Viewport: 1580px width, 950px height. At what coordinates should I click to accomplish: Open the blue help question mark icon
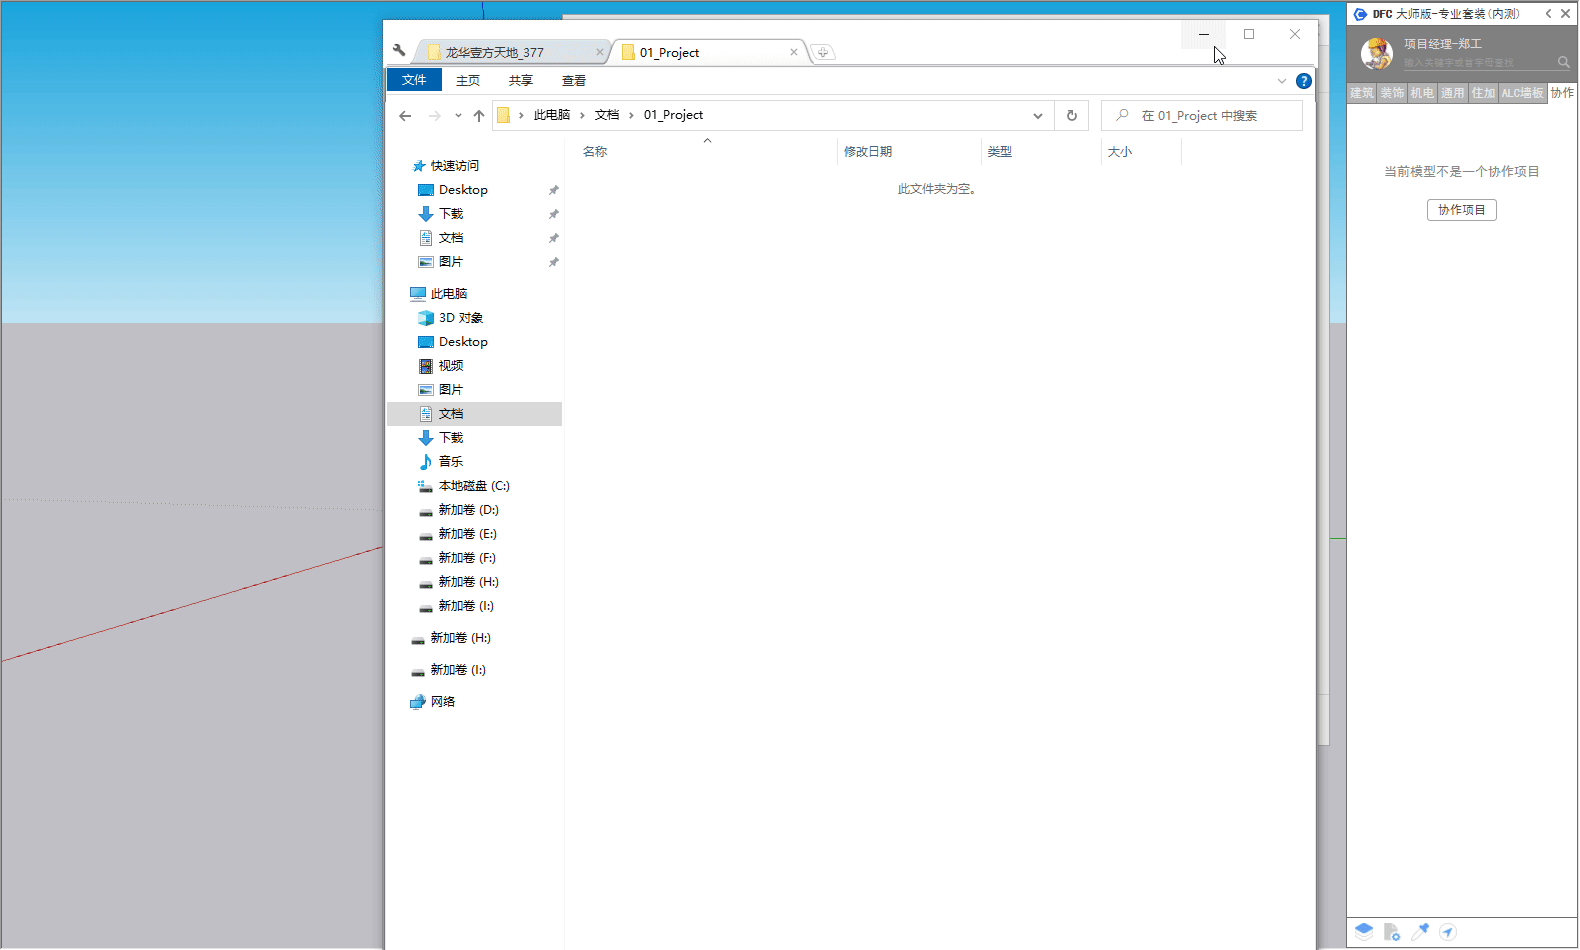(1303, 81)
